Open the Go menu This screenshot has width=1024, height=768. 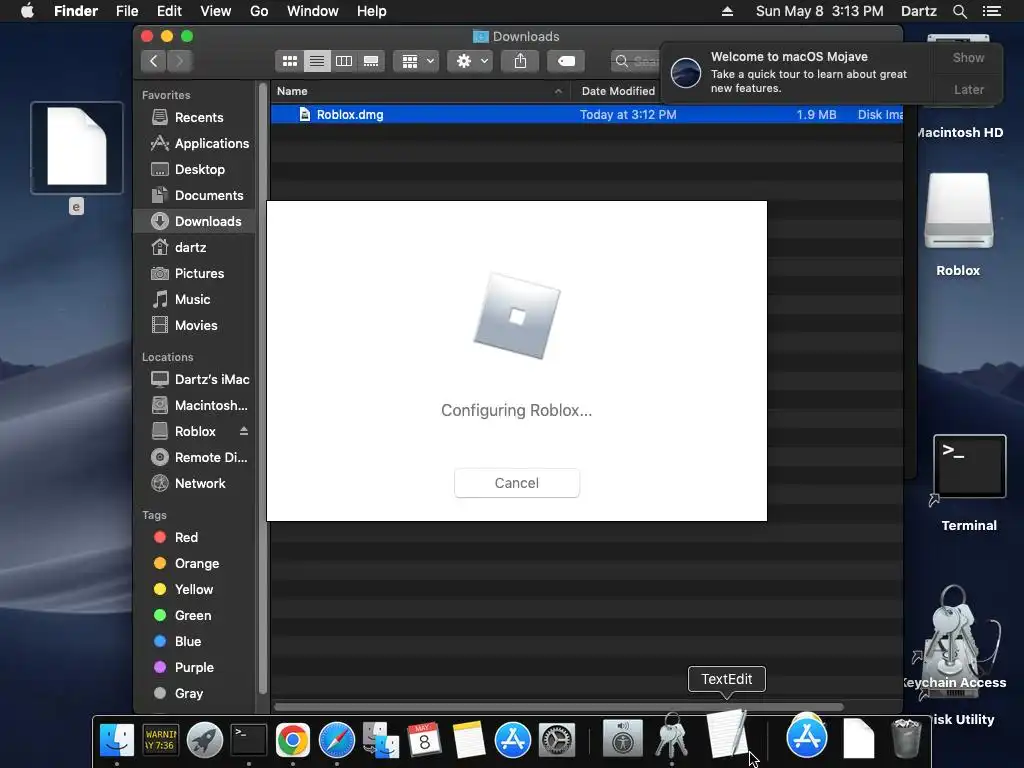click(259, 11)
